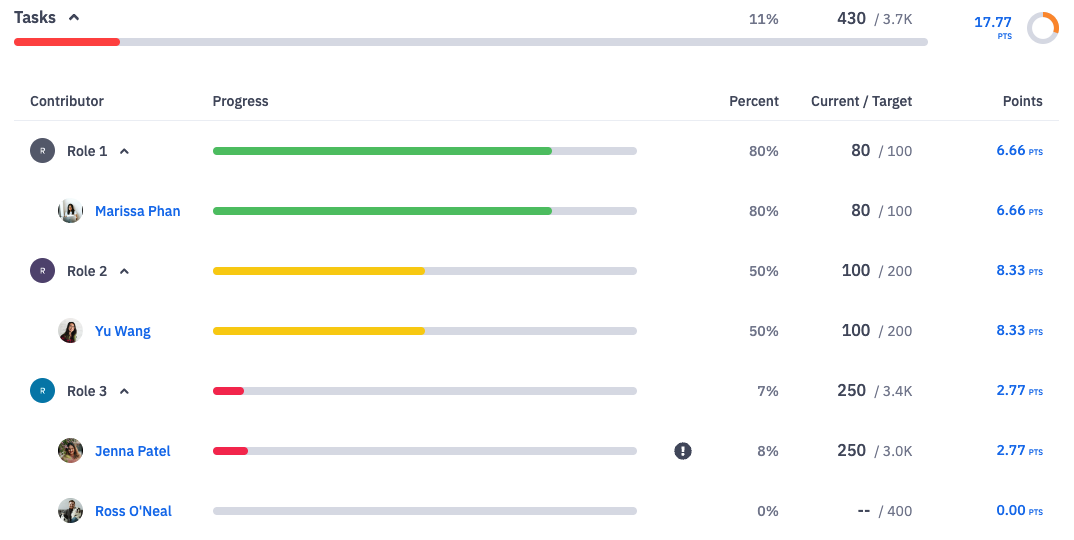Open Yu Wang's contributor link
Screen dimensions: 1074x540
coord(122,331)
